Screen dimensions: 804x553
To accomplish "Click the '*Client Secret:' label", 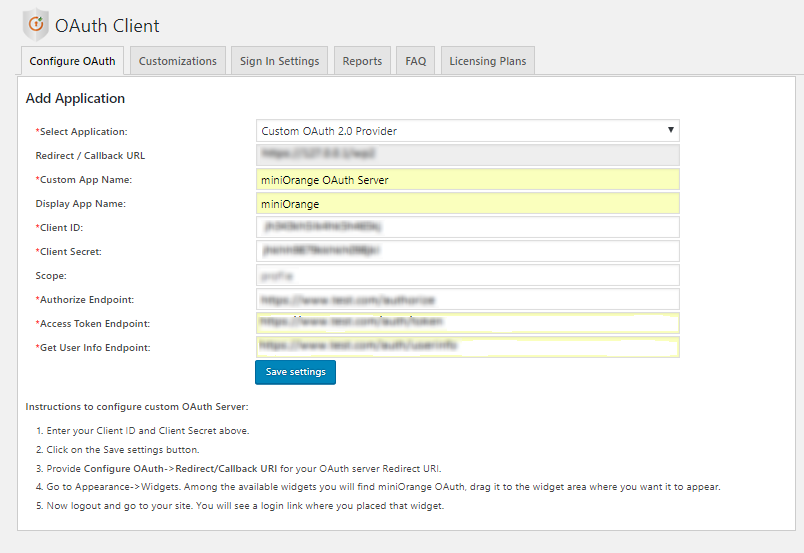I will click(x=68, y=252).
